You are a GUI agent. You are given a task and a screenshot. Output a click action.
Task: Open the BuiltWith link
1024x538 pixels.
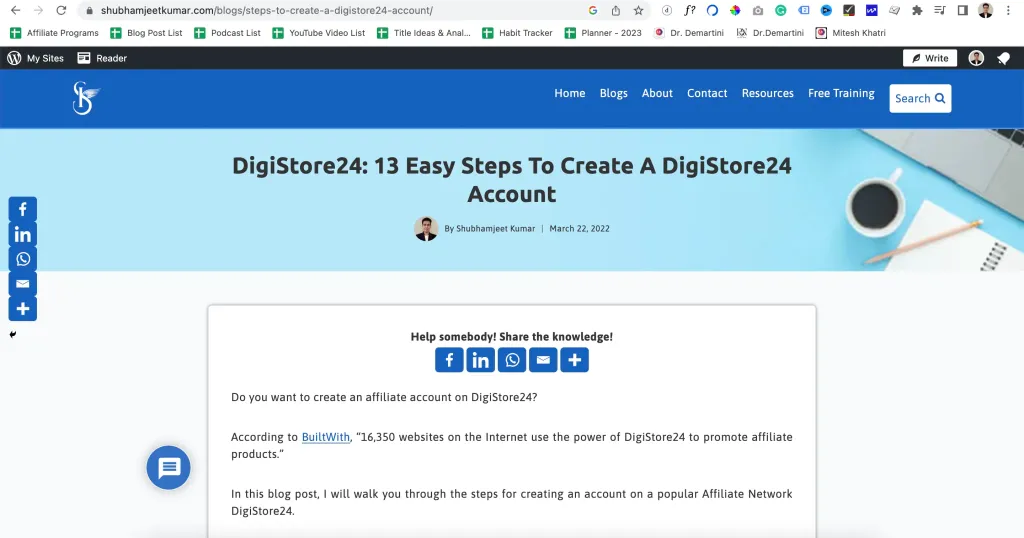click(x=326, y=437)
